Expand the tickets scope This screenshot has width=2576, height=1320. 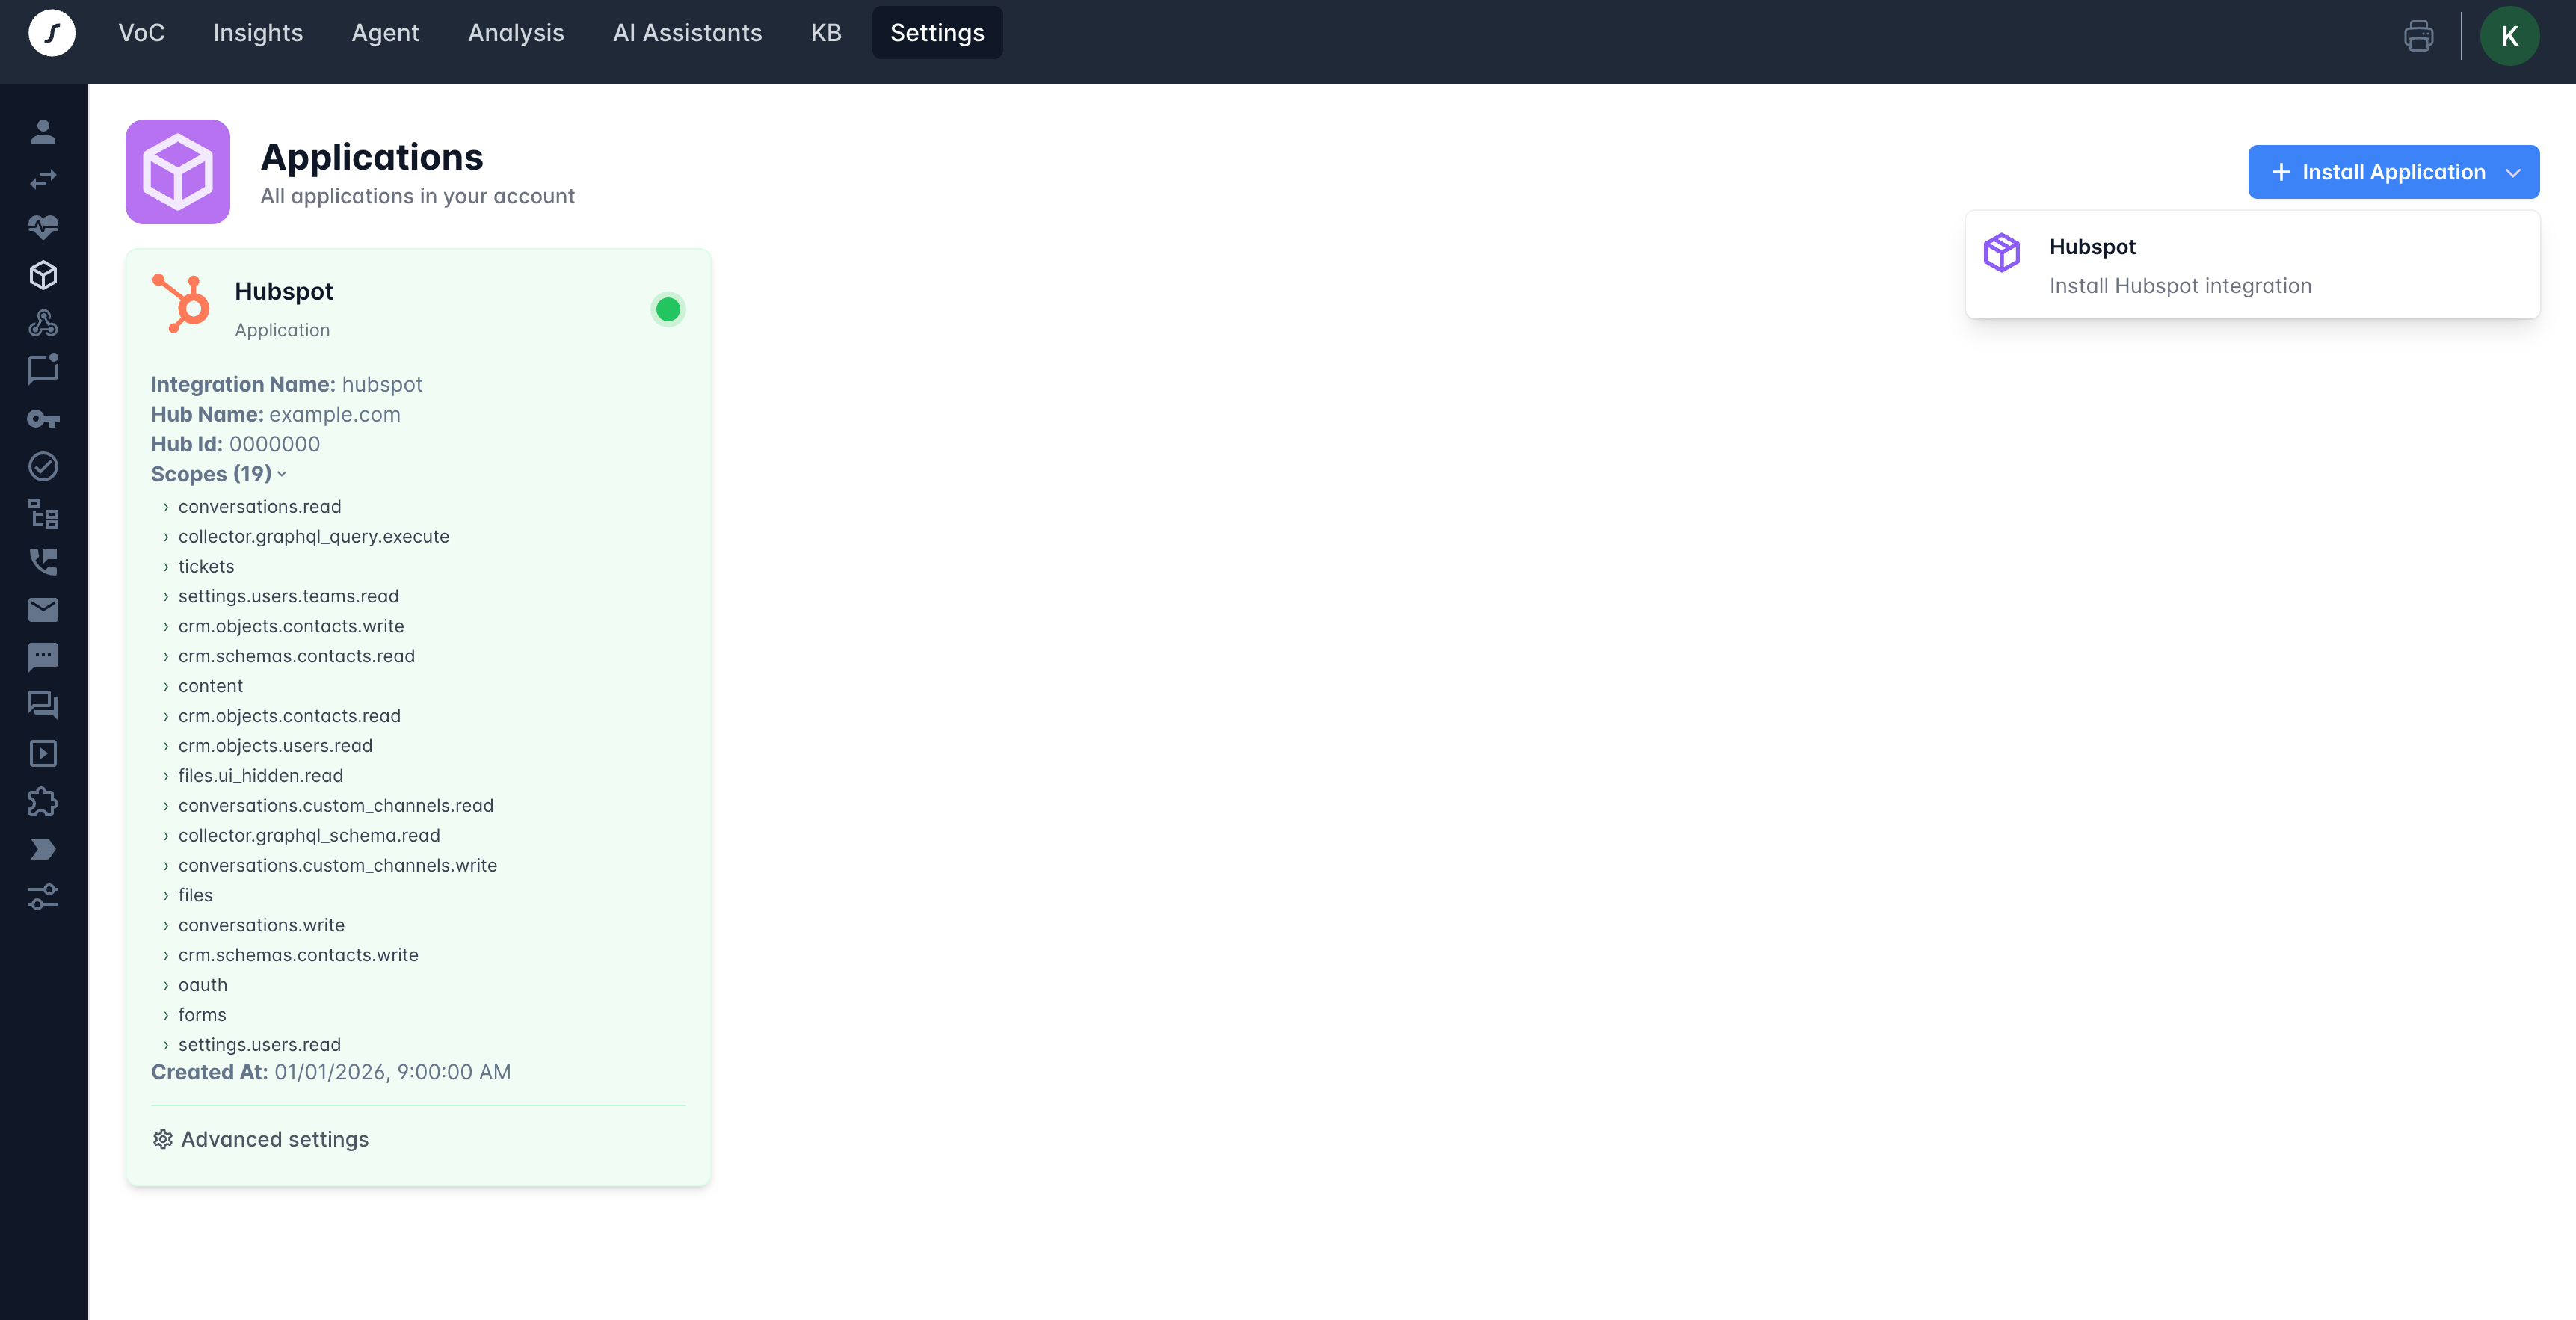point(198,567)
